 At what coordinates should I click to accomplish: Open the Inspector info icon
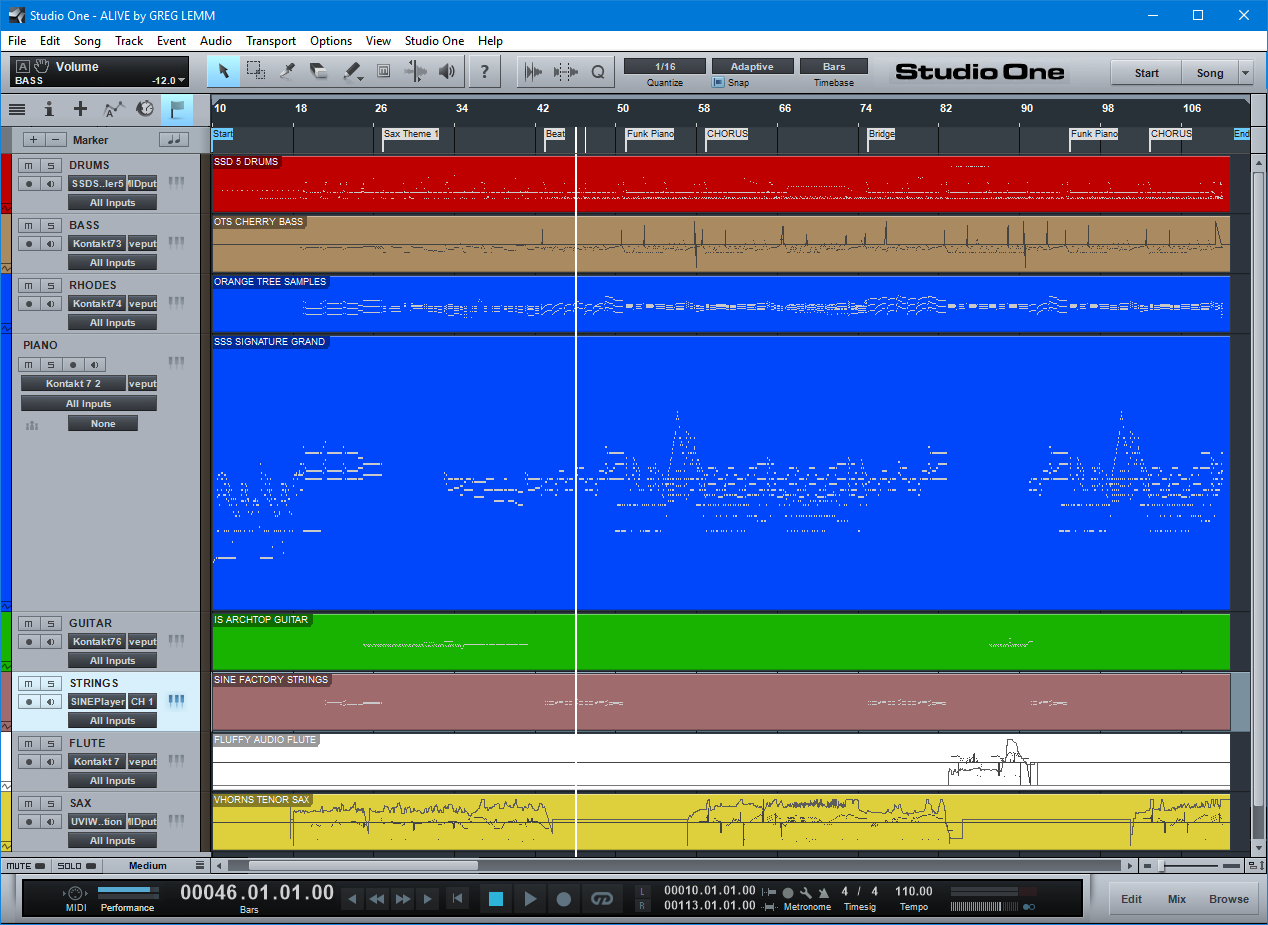click(49, 109)
